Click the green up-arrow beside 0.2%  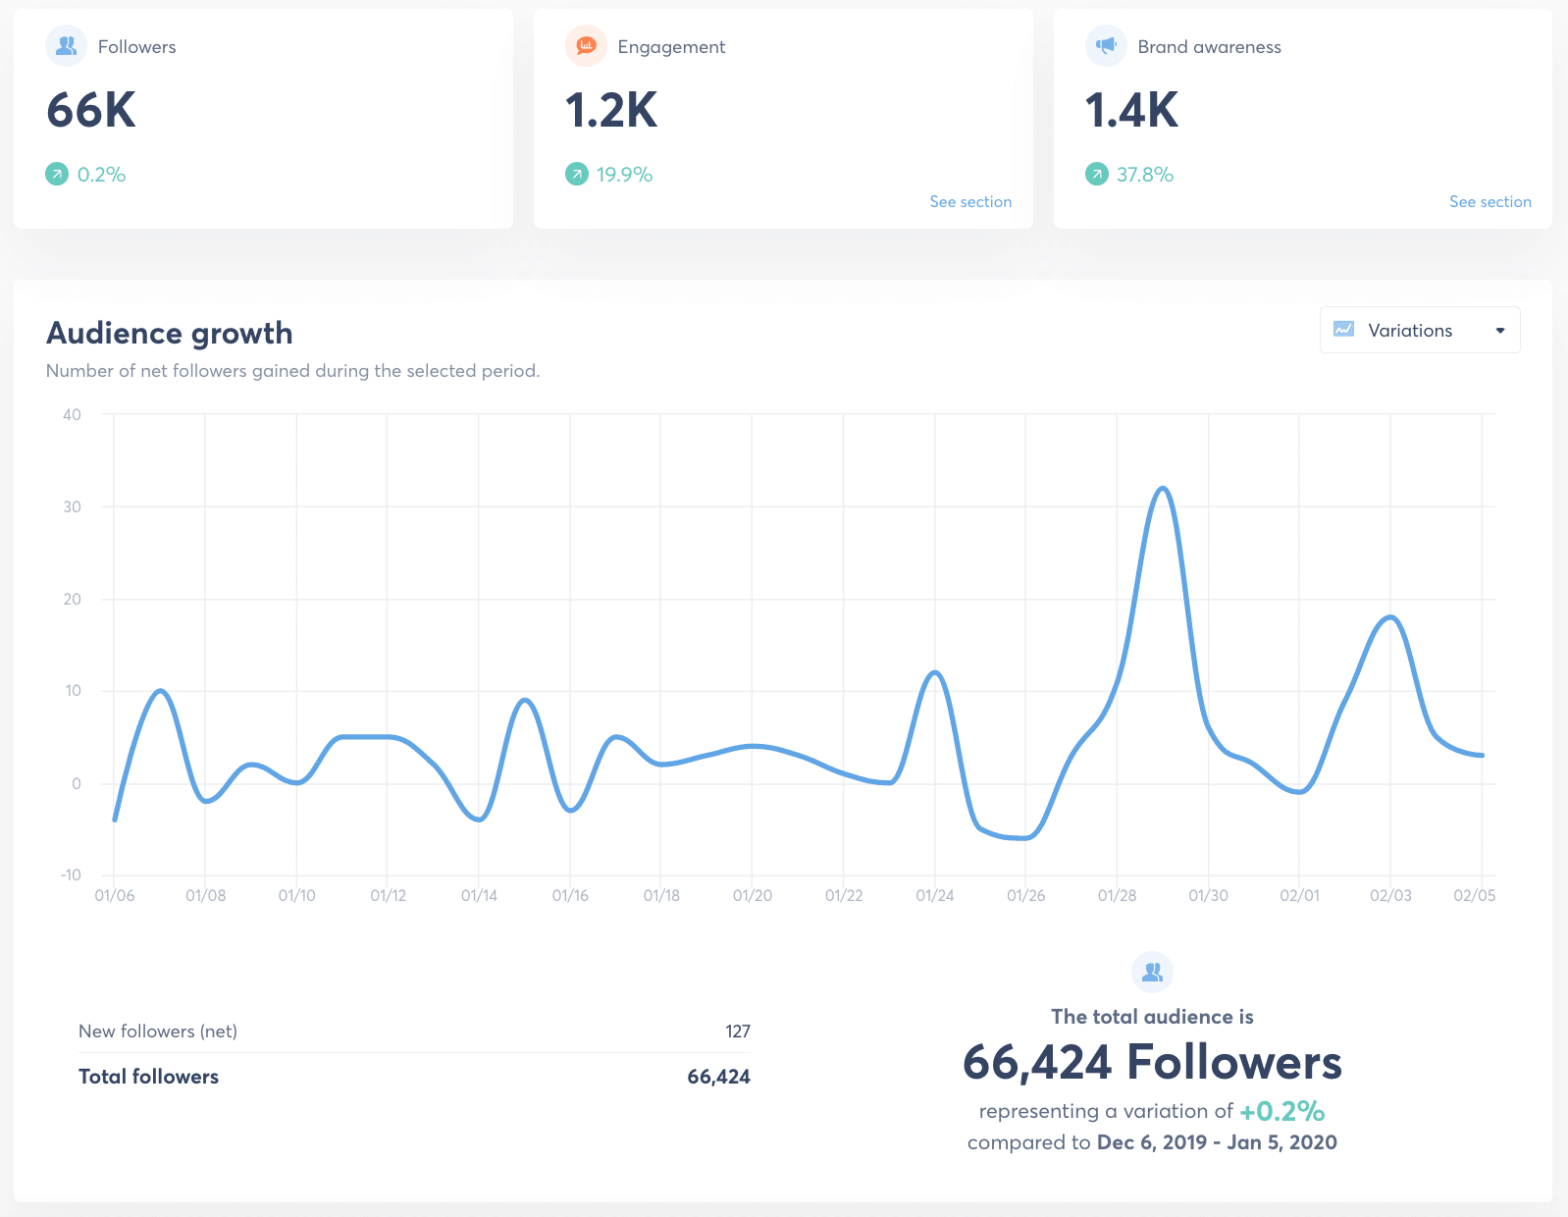click(57, 174)
